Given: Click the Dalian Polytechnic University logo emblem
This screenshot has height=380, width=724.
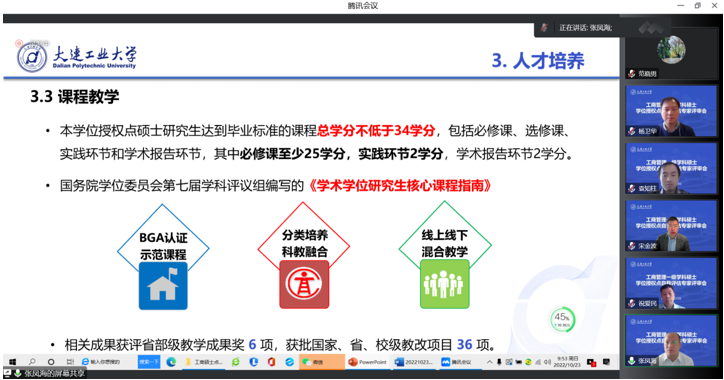Looking at the screenshot, I should click(x=32, y=58).
